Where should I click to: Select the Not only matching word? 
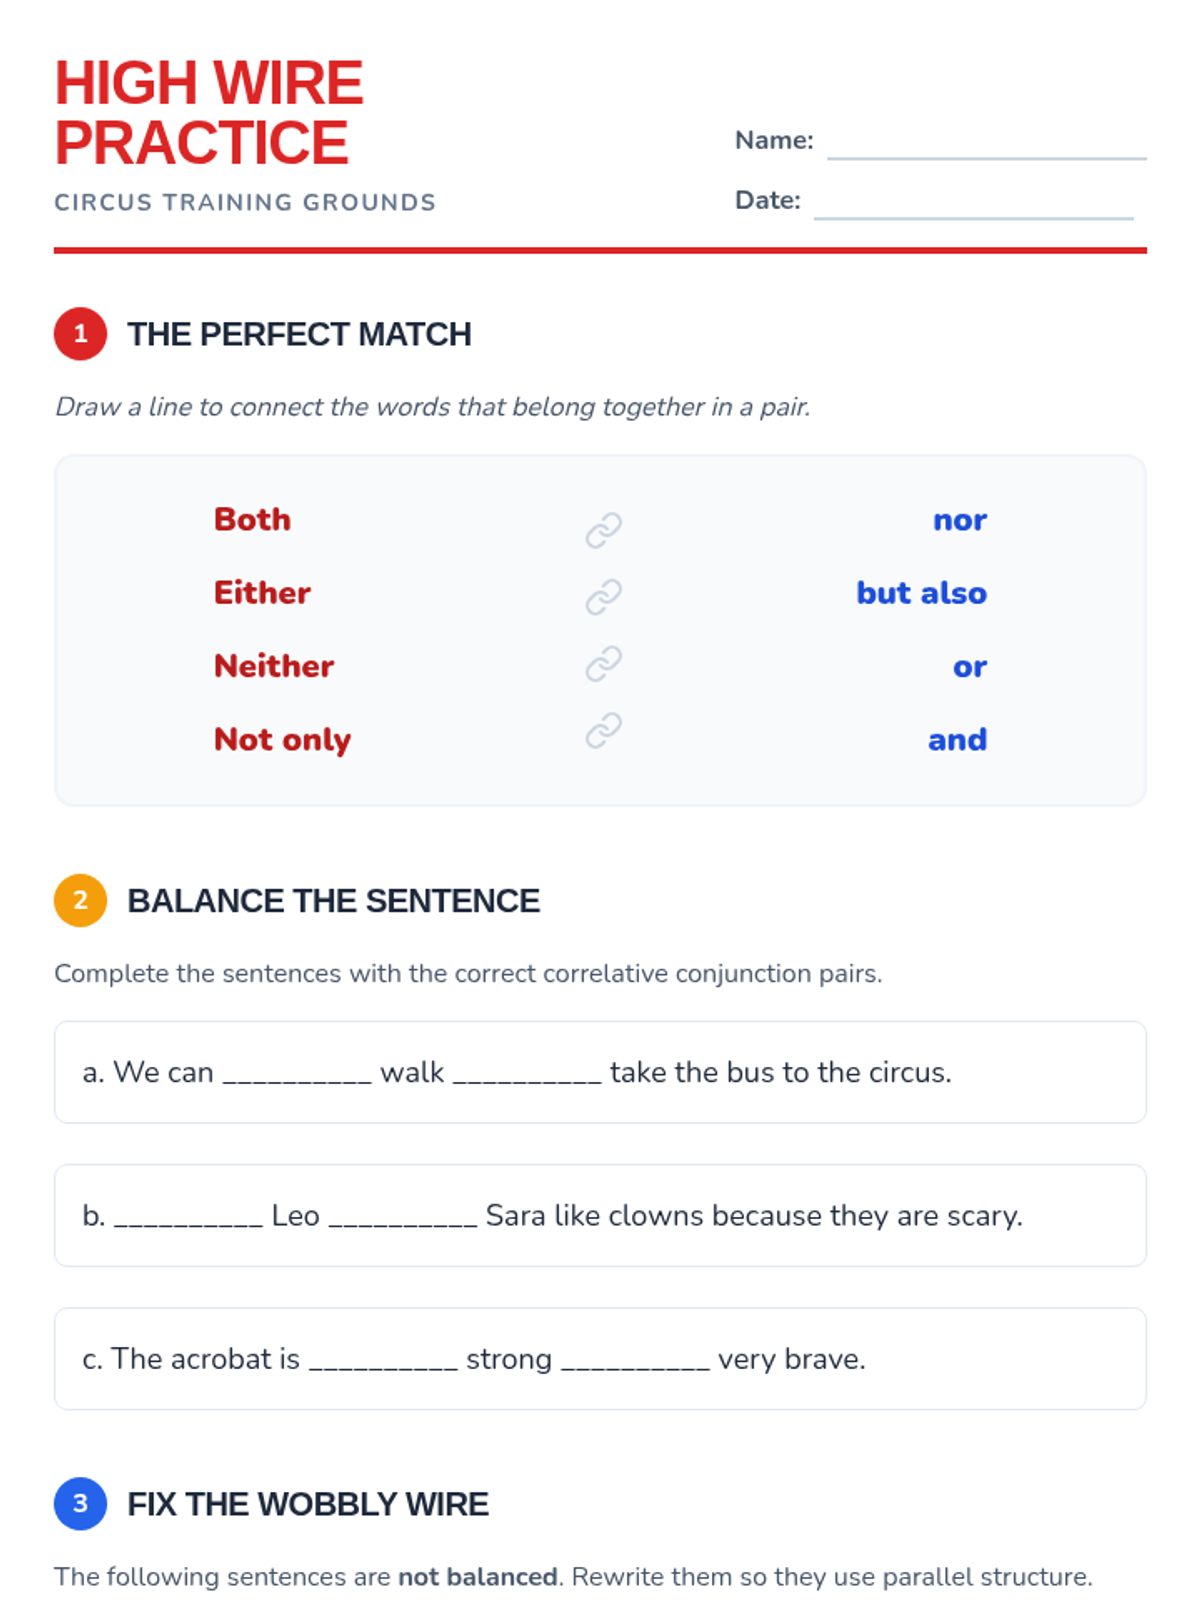pos(282,740)
